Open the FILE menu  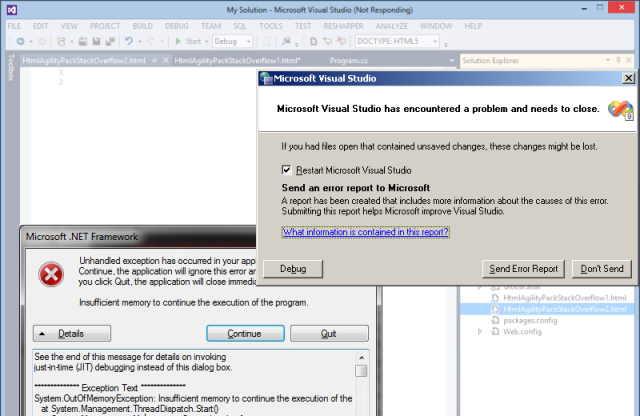click(x=14, y=26)
